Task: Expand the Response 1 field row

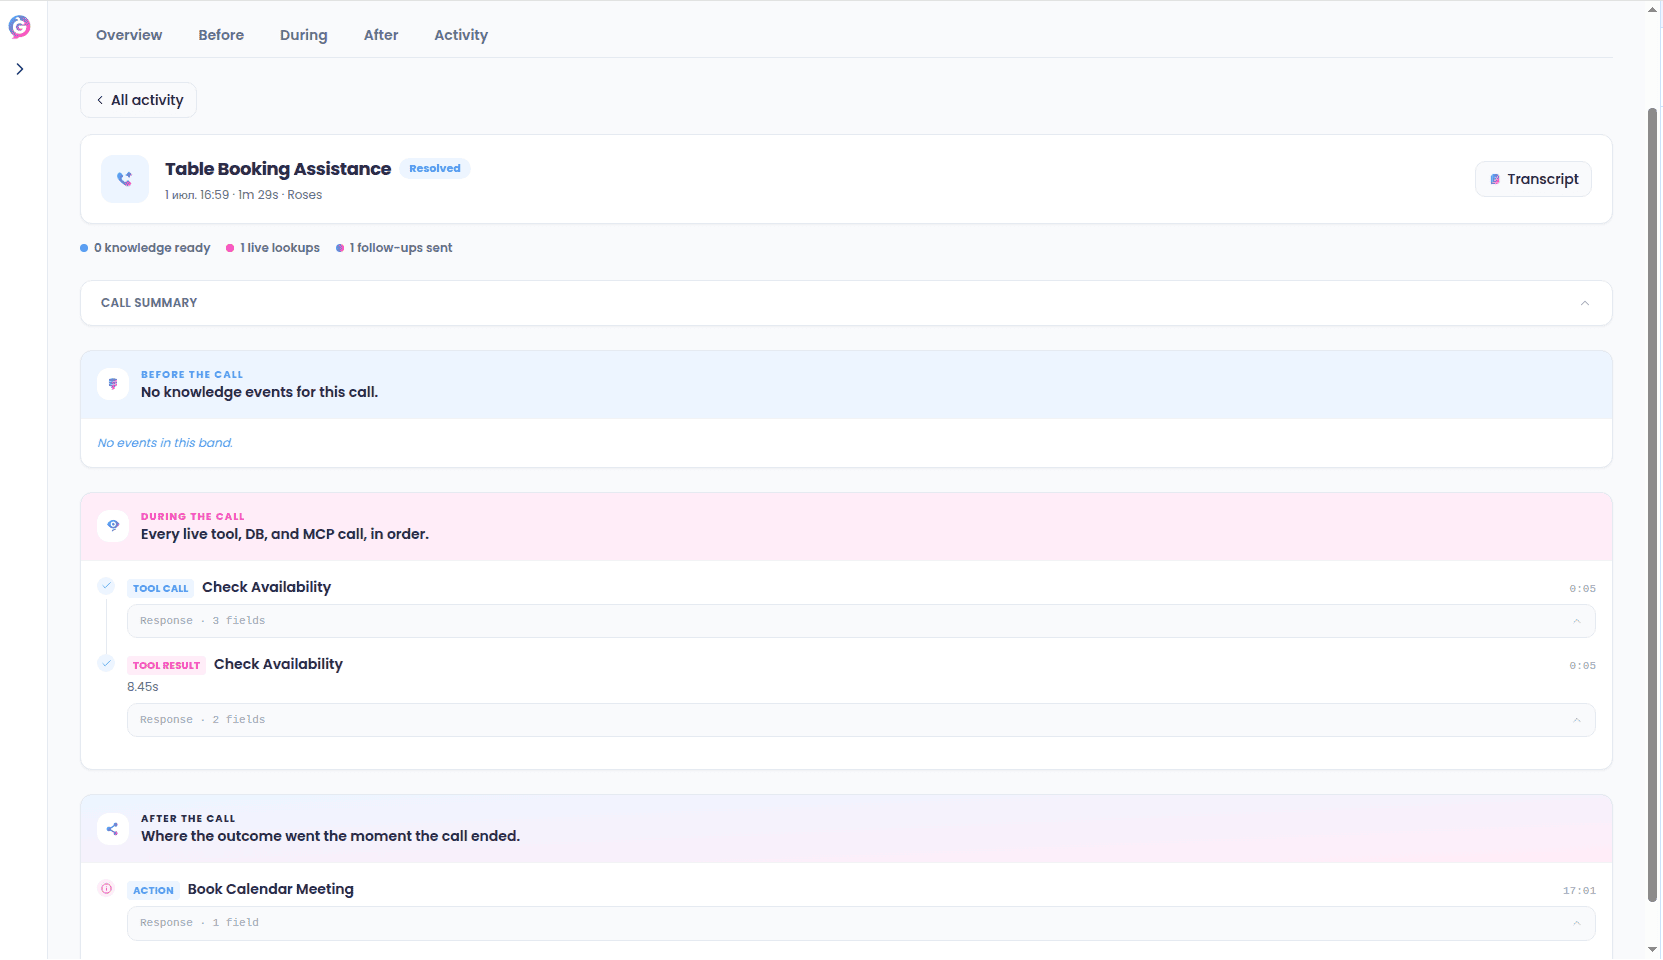Action: pyautogui.click(x=861, y=923)
